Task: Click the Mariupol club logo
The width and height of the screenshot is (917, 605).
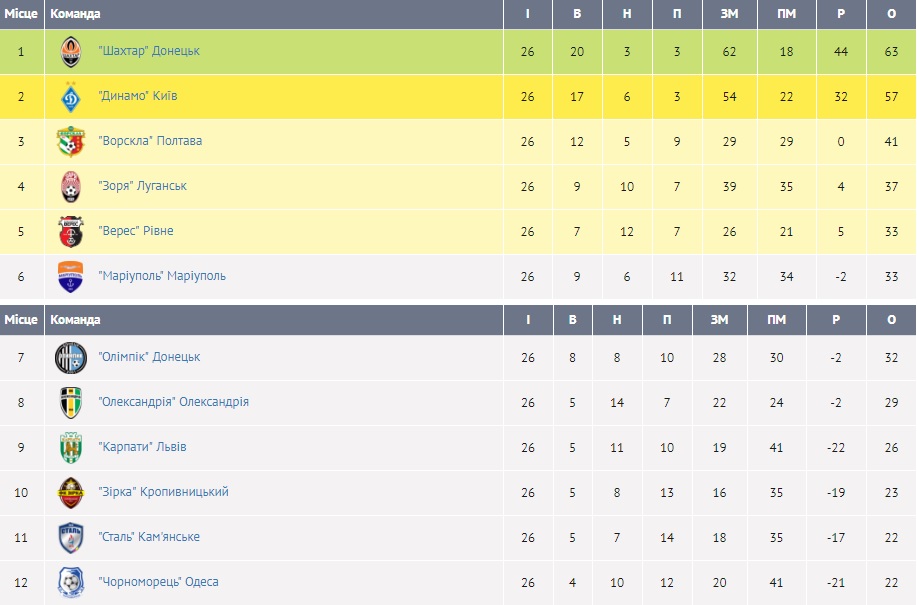Action: tap(70, 276)
